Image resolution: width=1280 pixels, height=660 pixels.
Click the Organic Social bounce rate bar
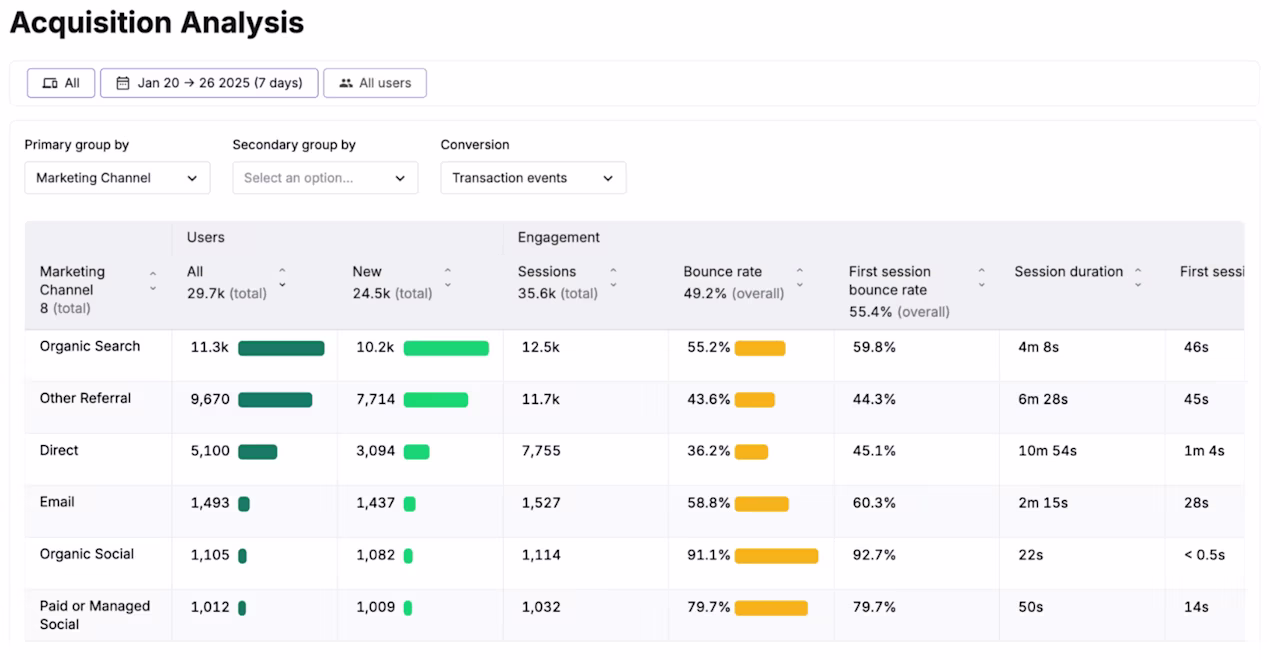776,556
